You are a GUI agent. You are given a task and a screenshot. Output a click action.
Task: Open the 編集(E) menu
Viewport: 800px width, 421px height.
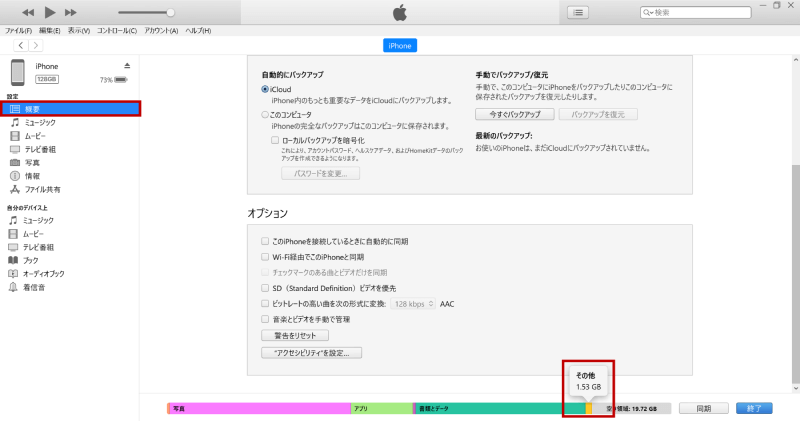[49, 31]
